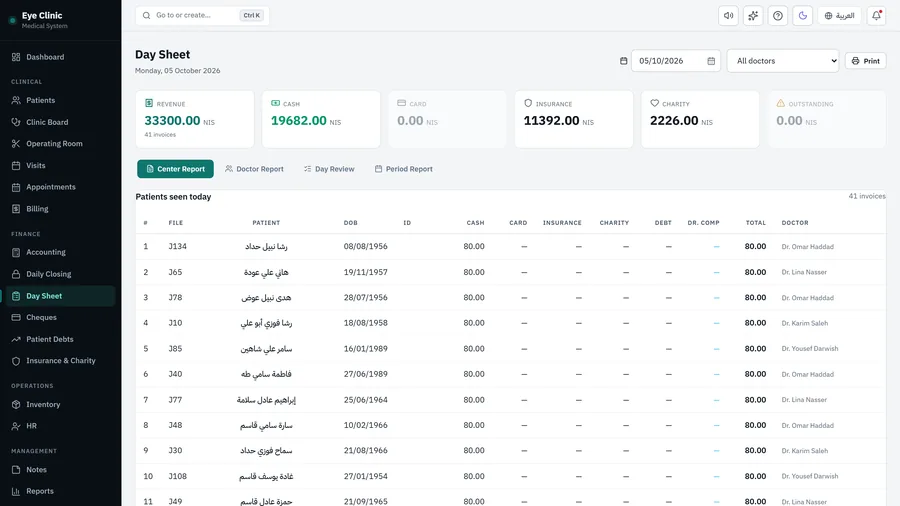Viewport: 900px width, 506px height.
Task: Open Dashboard in the sidebar
Action: coord(60,57)
